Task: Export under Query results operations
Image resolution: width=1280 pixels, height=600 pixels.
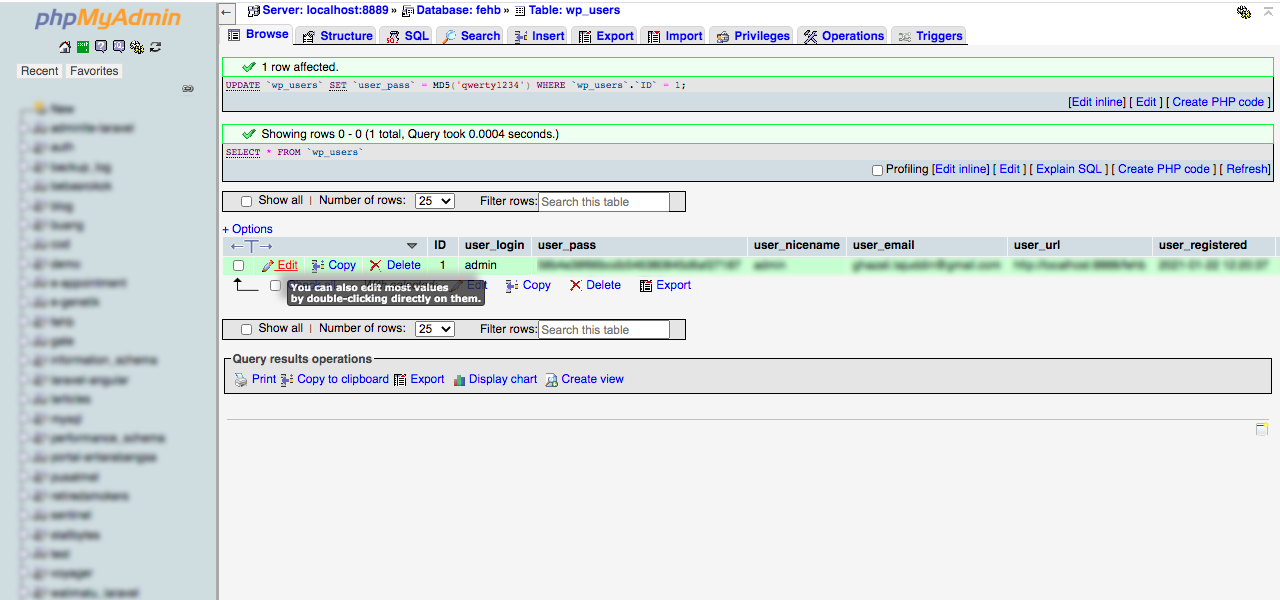Action: point(419,379)
